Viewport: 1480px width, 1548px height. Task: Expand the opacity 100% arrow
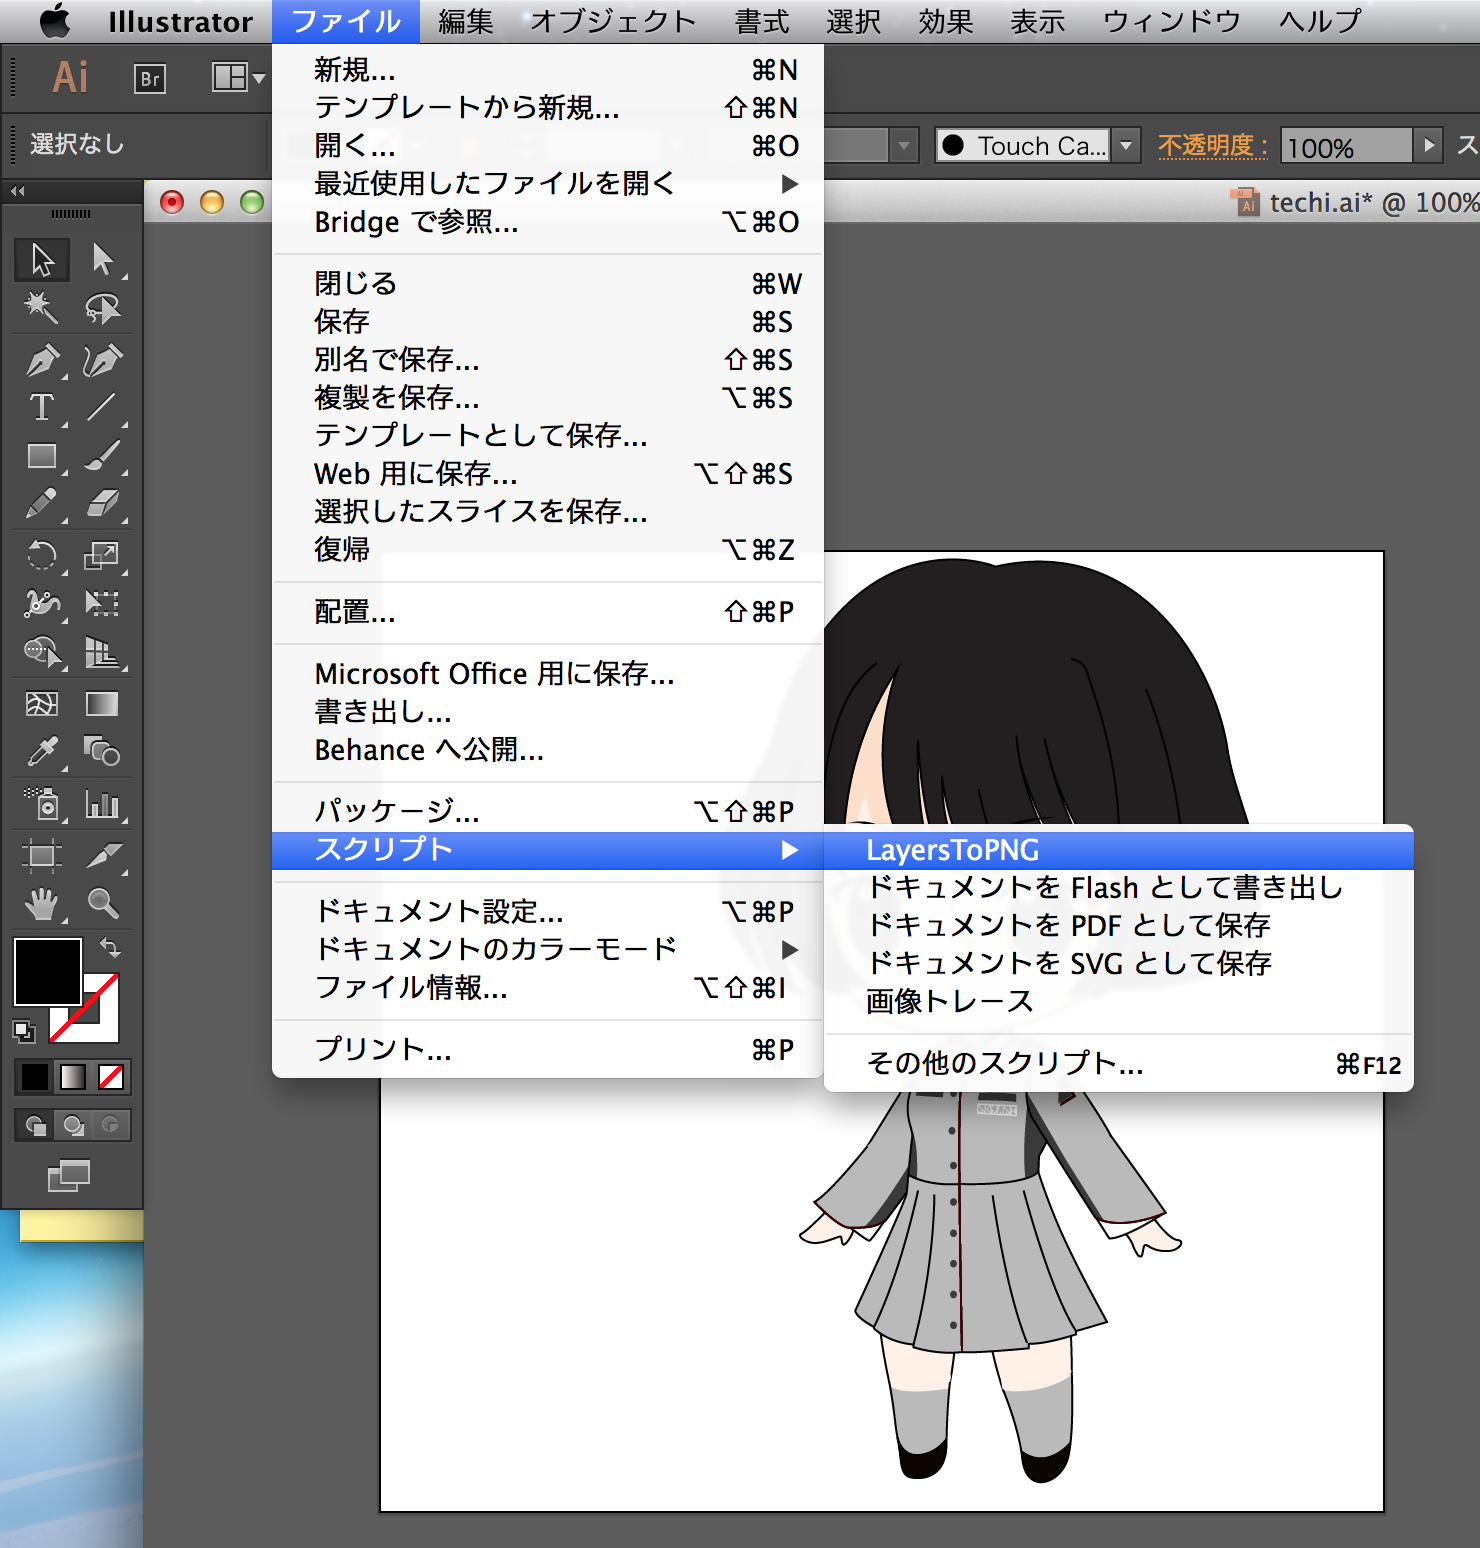point(1429,145)
